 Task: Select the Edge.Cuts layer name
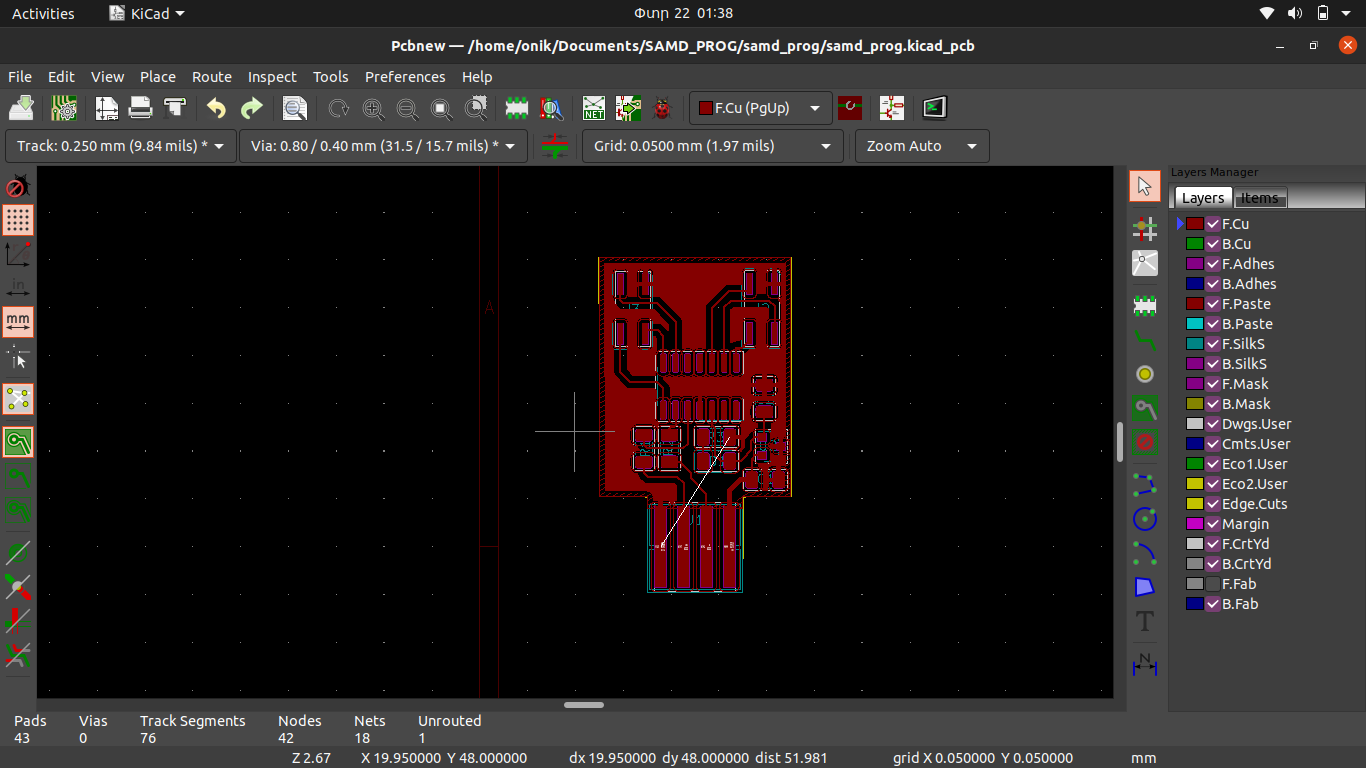pos(1254,504)
